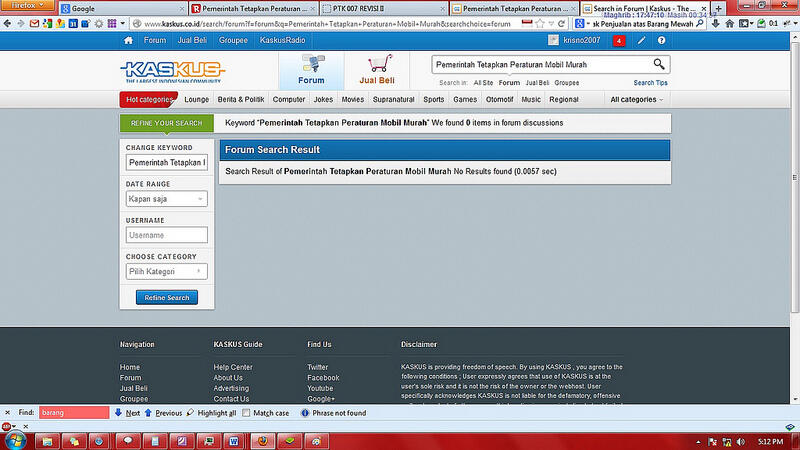The width and height of the screenshot is (800, 450).
Task: Click the browser address bar URL
Action: (x=327, y=24)
